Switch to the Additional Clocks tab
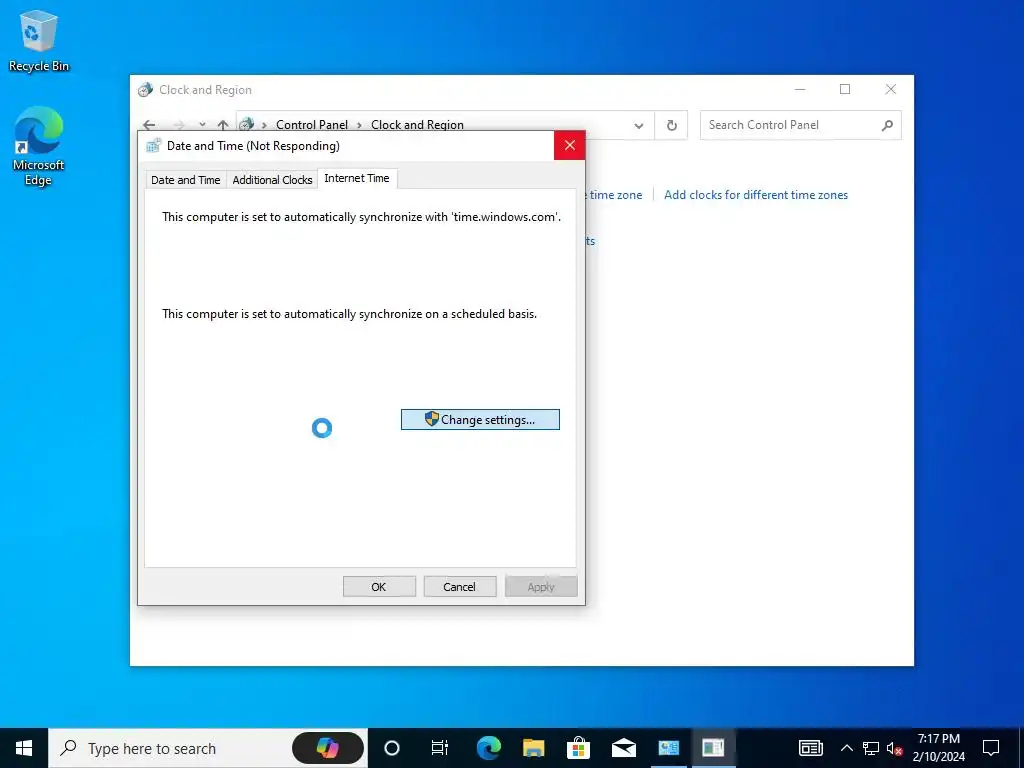 pos(272,180)
